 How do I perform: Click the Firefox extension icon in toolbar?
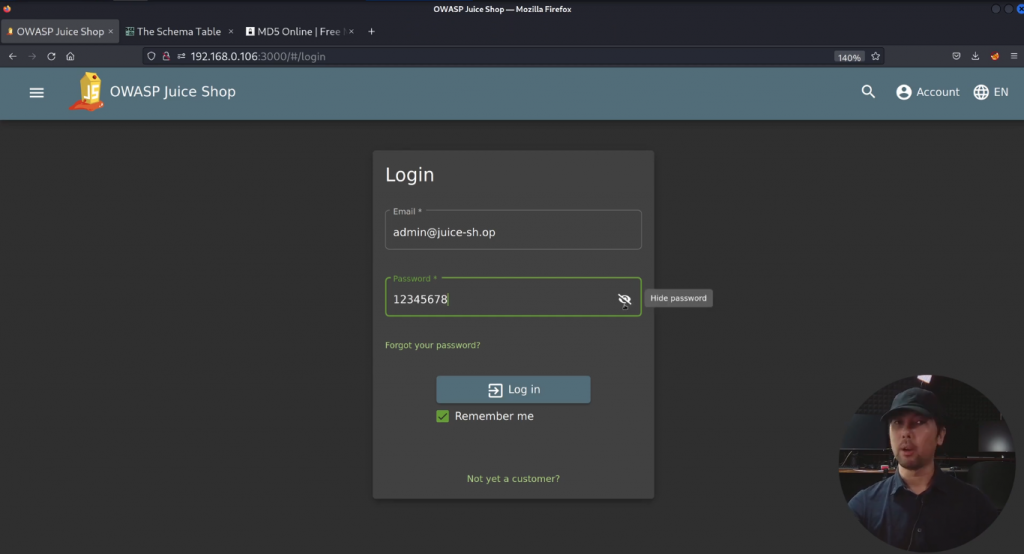pyautogui.click(x=995, y=57)
